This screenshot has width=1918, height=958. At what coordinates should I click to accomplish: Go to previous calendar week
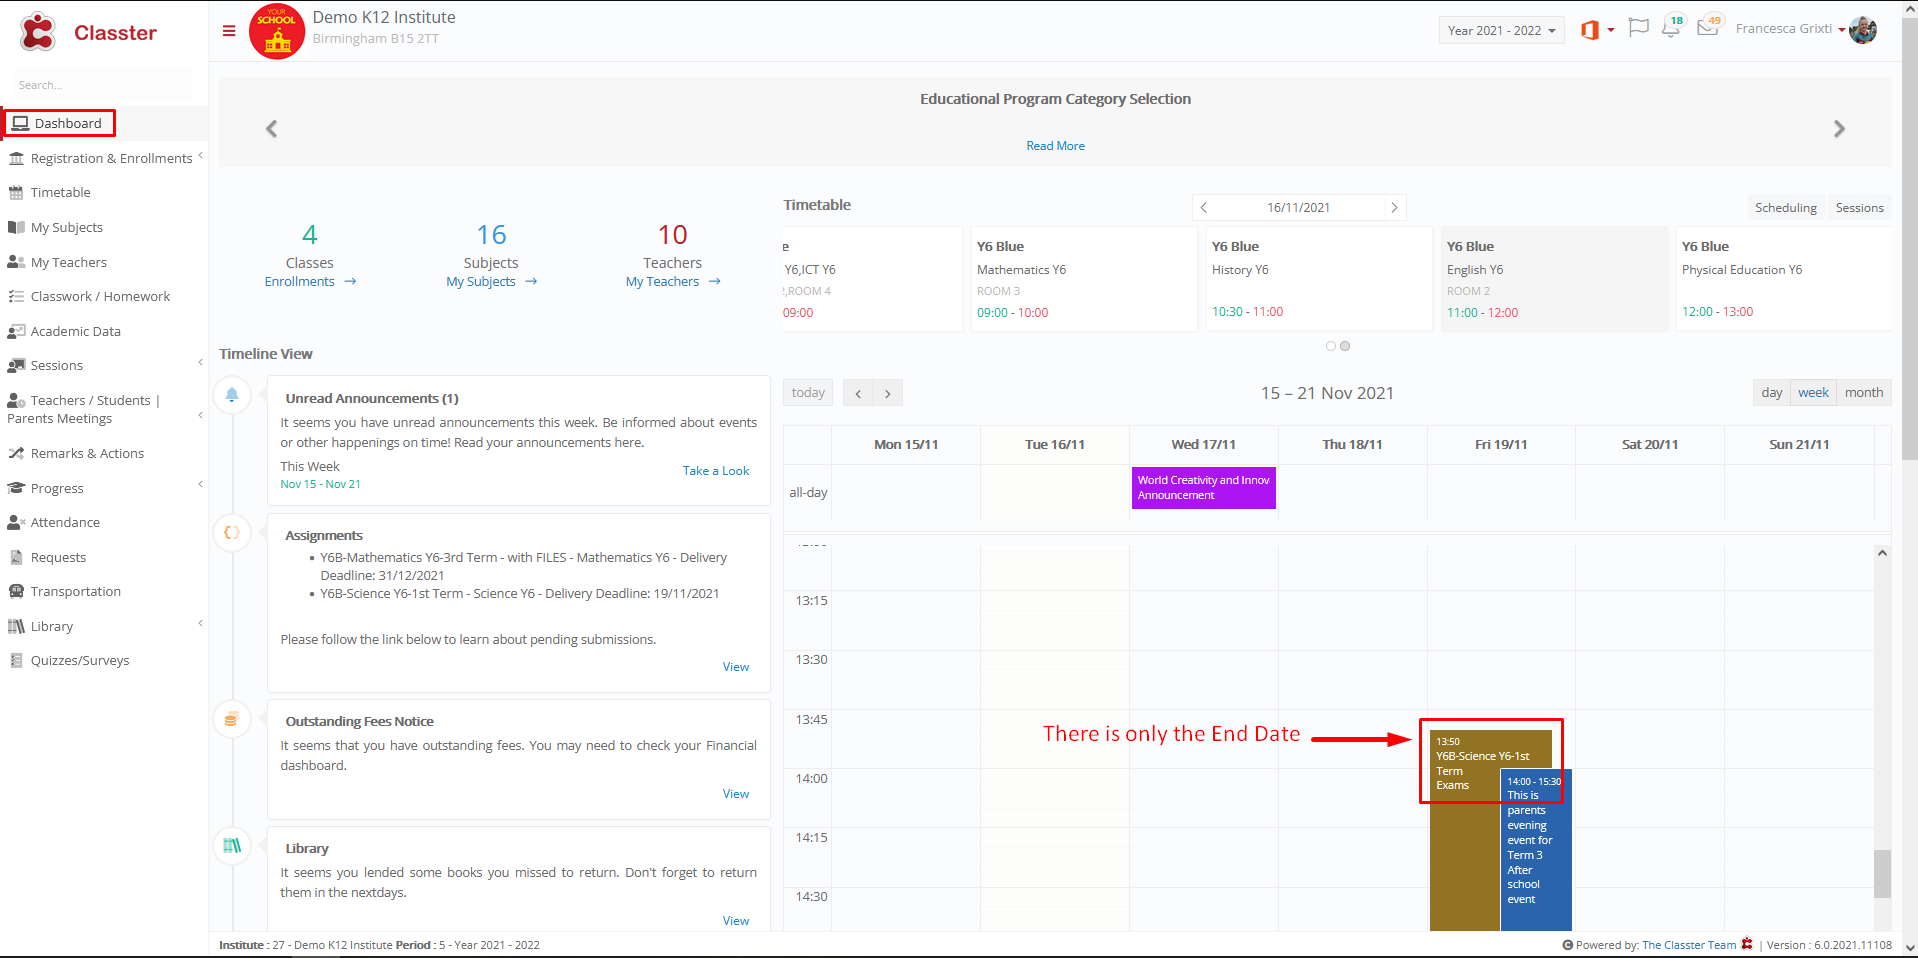pos(858,393)
